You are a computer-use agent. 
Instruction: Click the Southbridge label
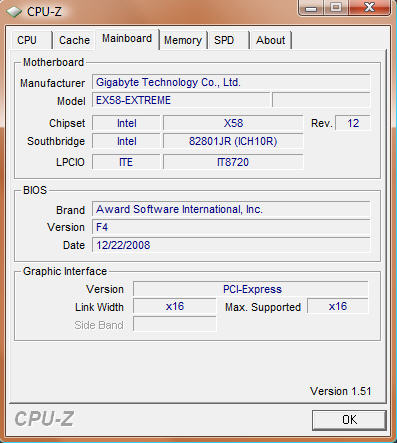56,141
